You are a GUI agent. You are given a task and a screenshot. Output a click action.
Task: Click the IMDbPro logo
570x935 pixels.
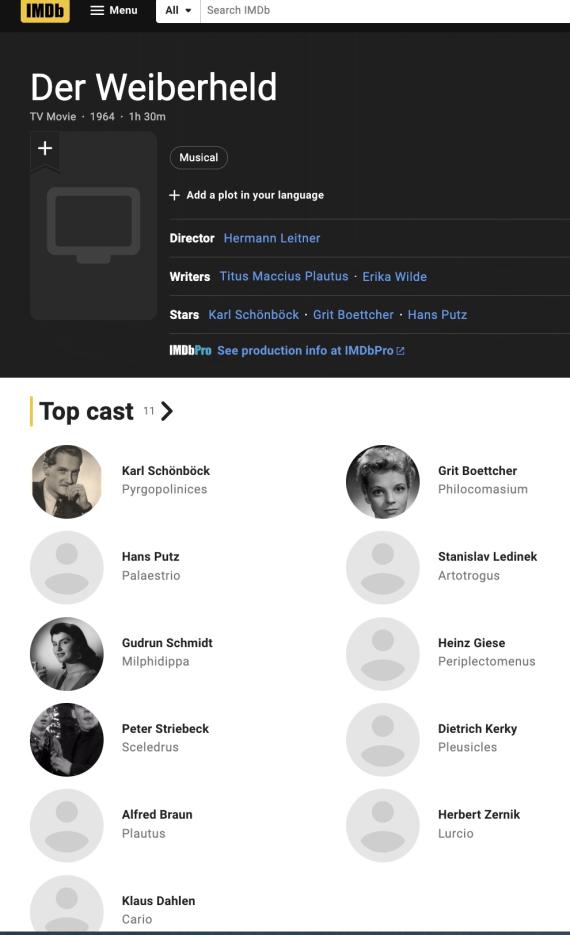[190, 351]
